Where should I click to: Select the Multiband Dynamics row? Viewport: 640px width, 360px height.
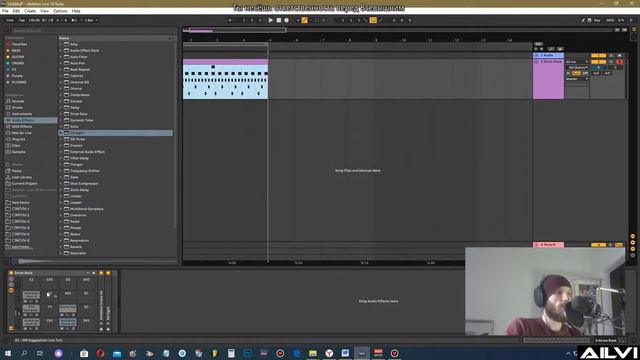116,209
